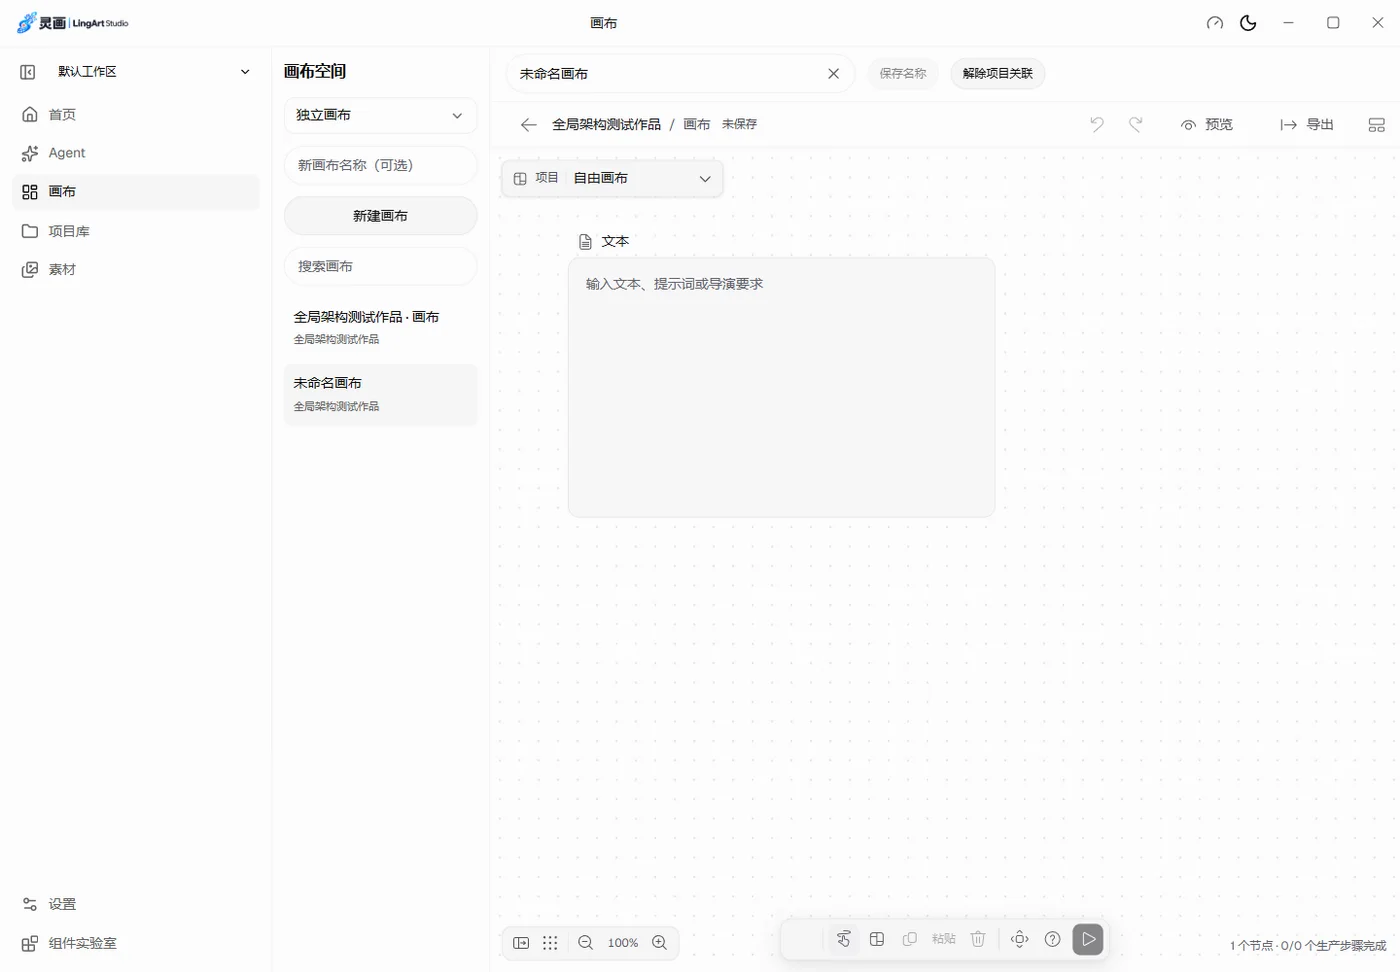This screenshot has height=972, width=1400.
Task: Go back with the left arrow icon
Action: pos(529,125)
